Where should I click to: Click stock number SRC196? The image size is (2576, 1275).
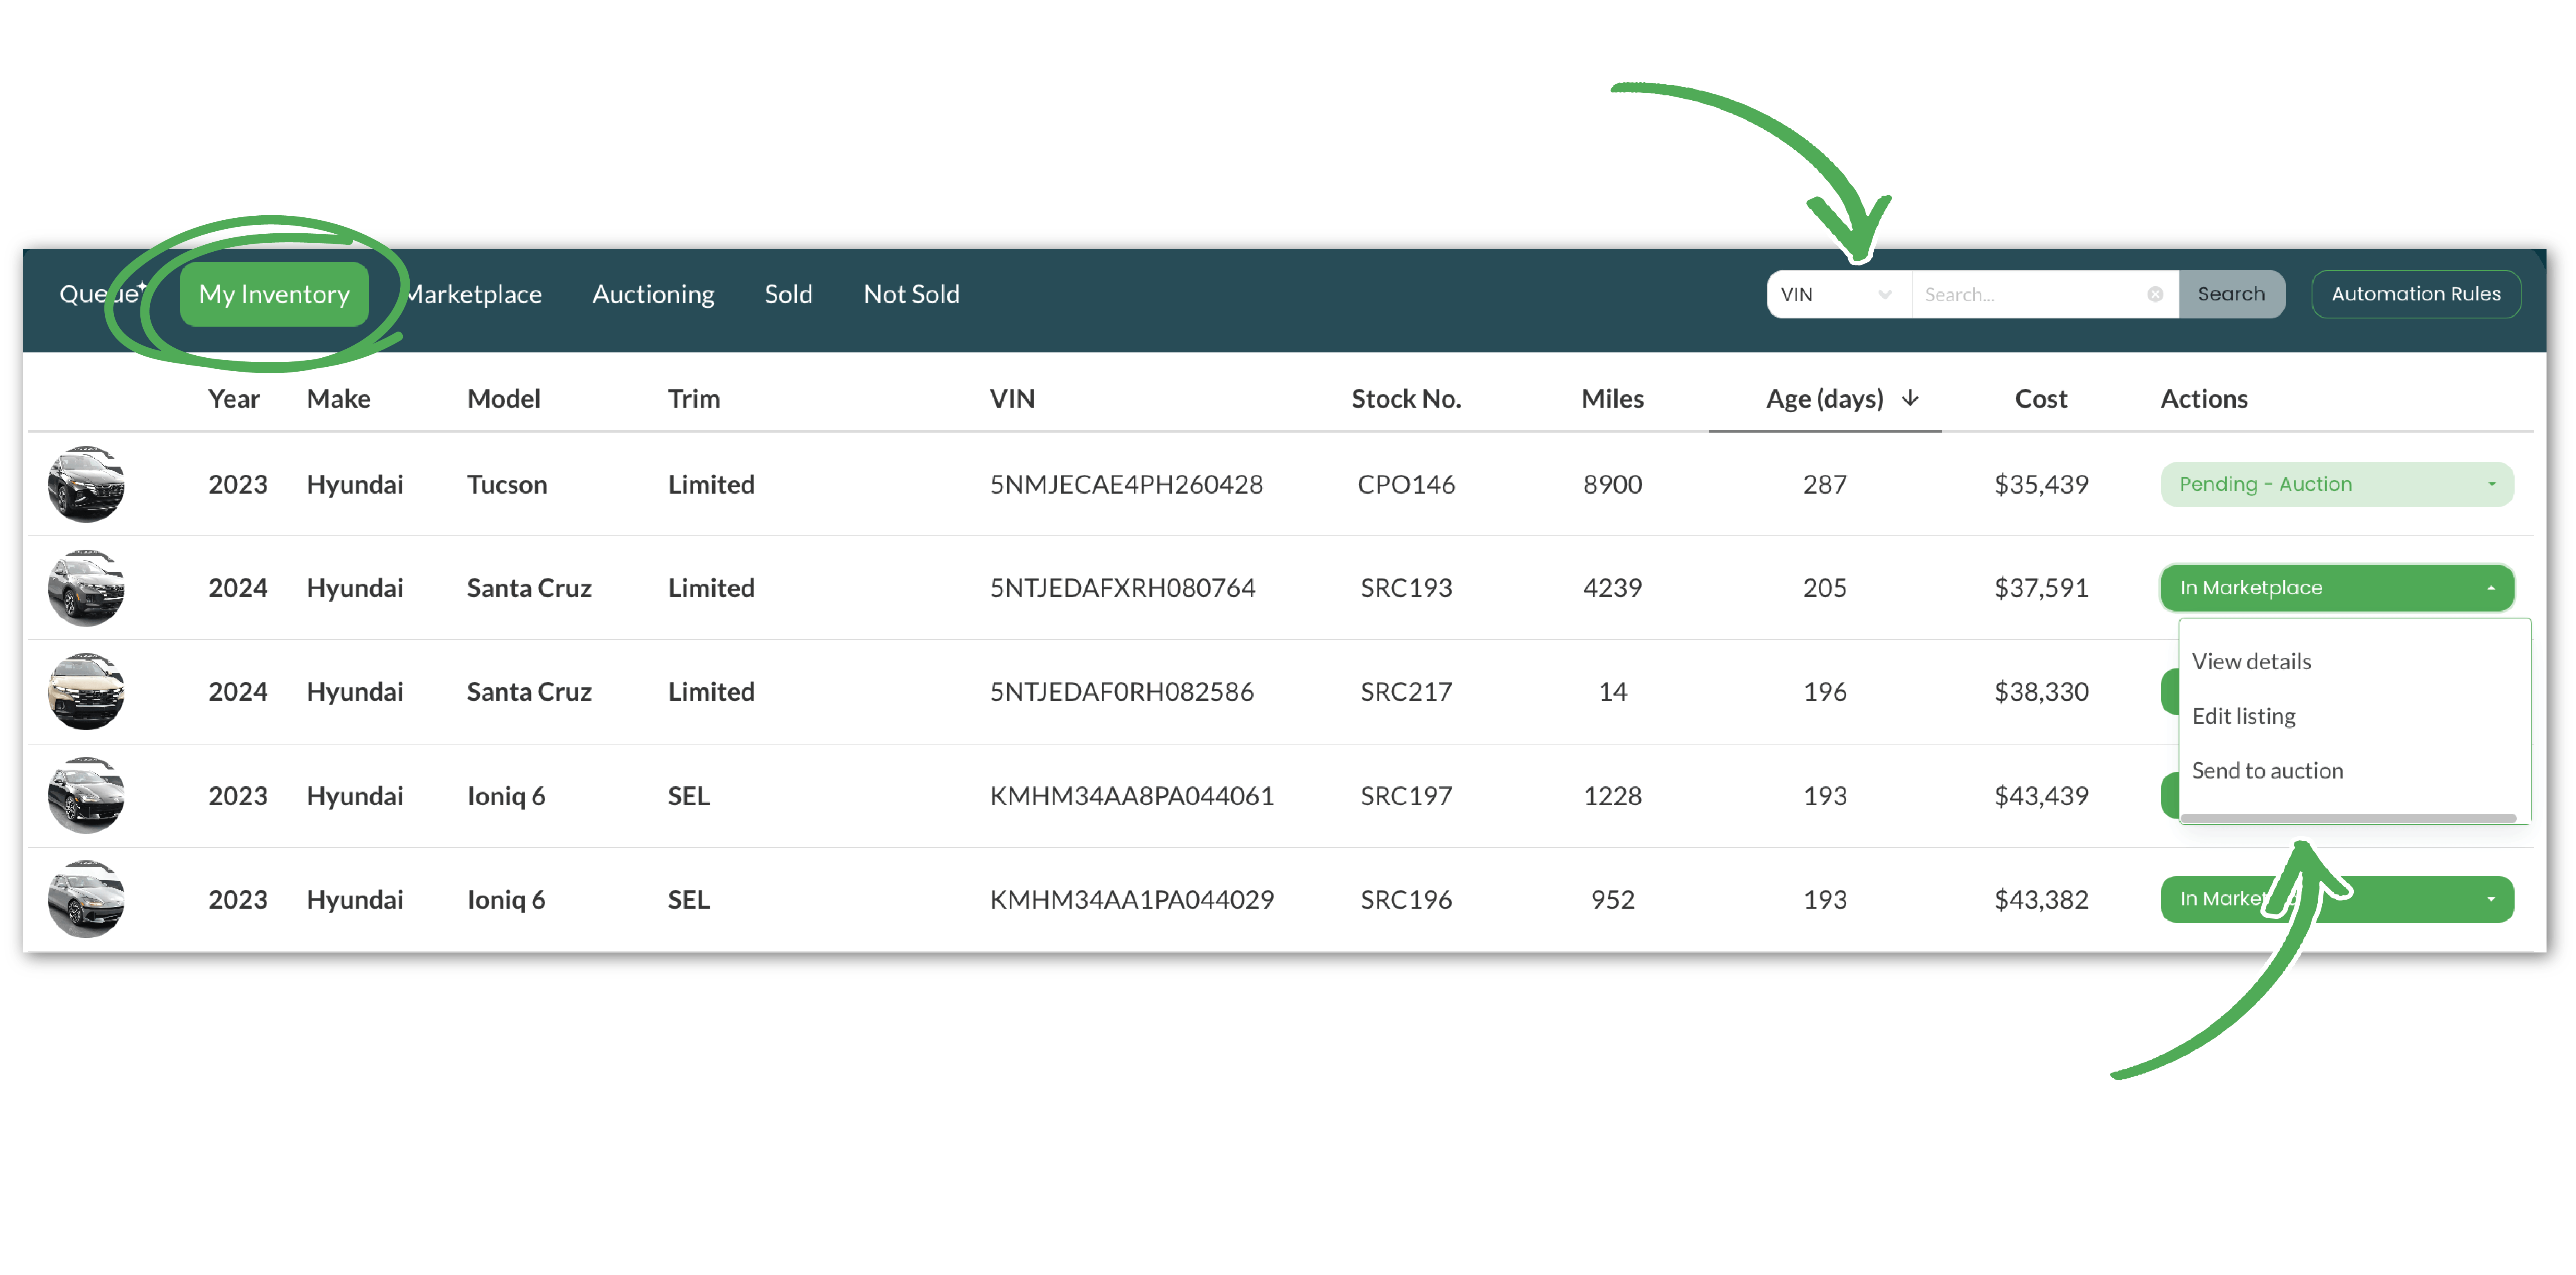click(x=1406, y=900)
